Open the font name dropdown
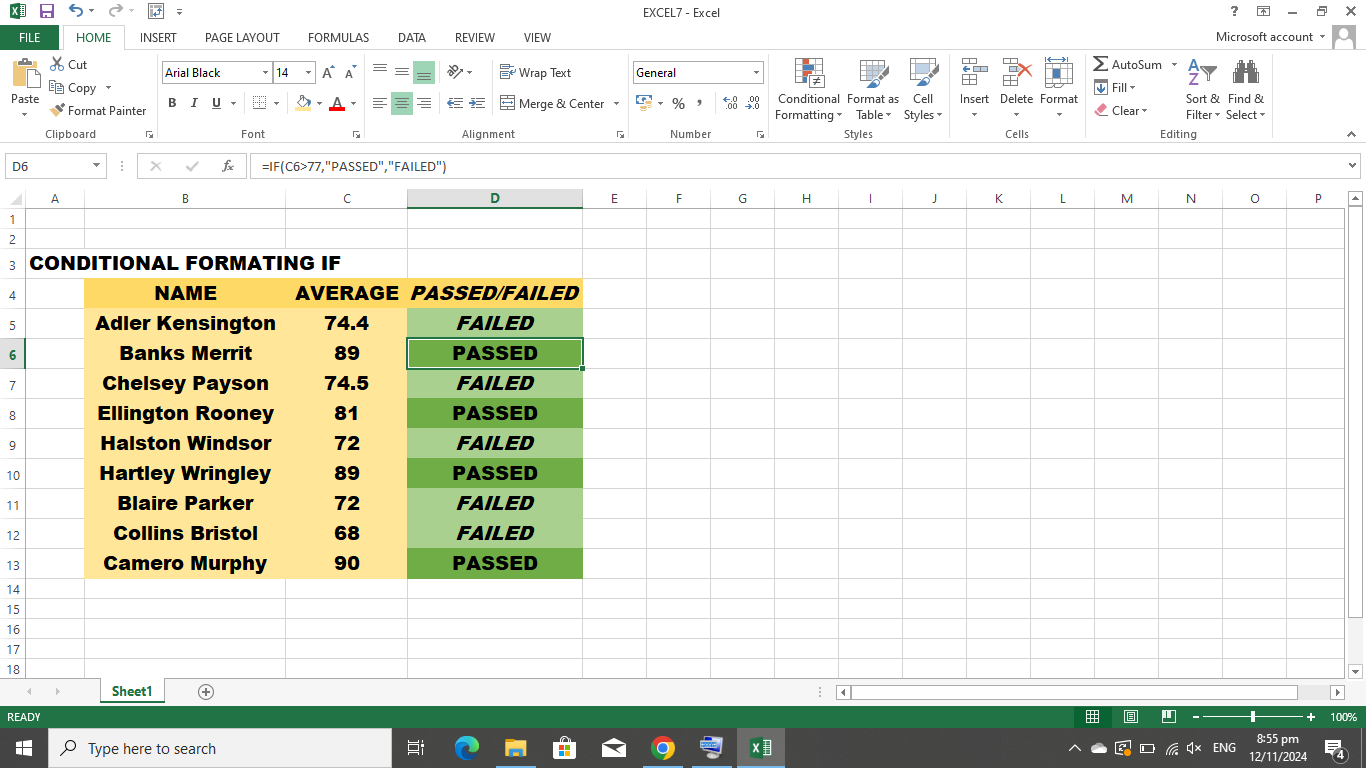Viewport: 1366px width, 768px height. coord(265,73)
